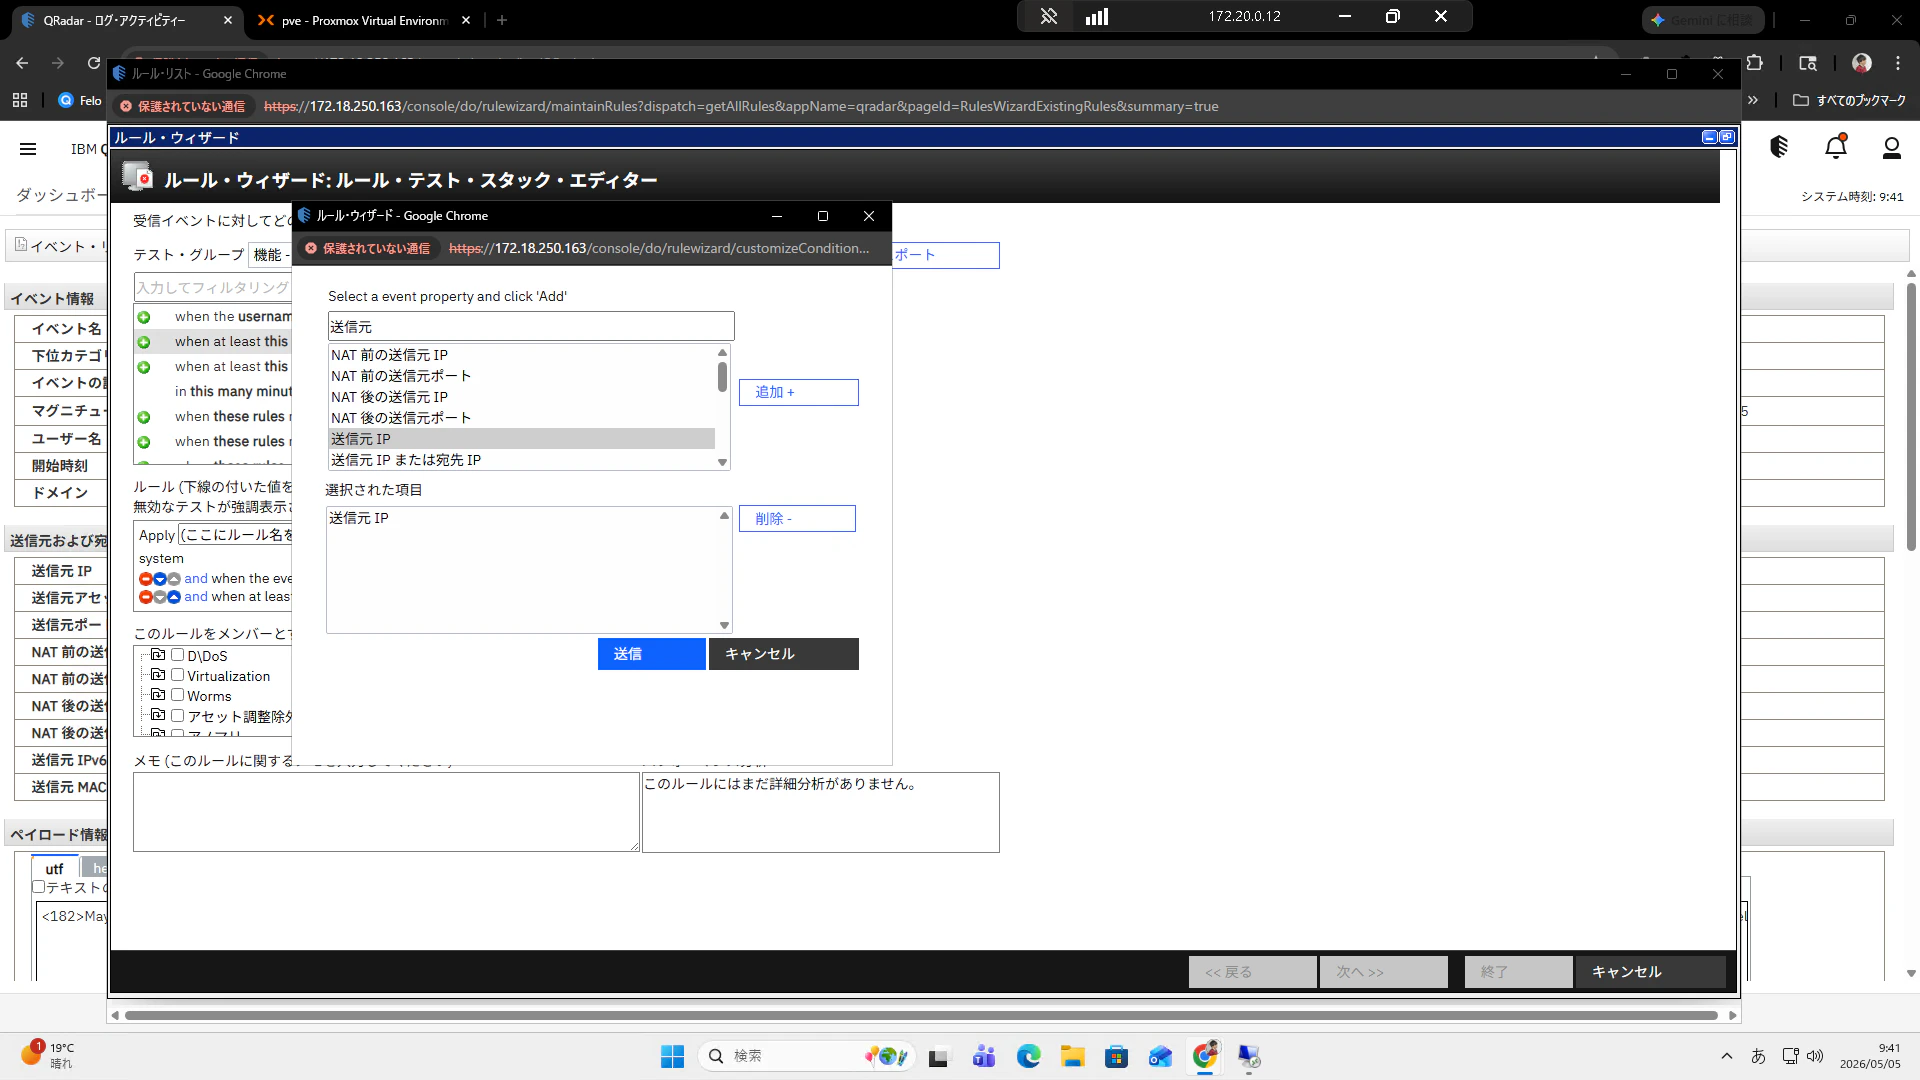Check the Worms group checkbox
The height and width of the screenshot is (1080, 1920).
177,695
